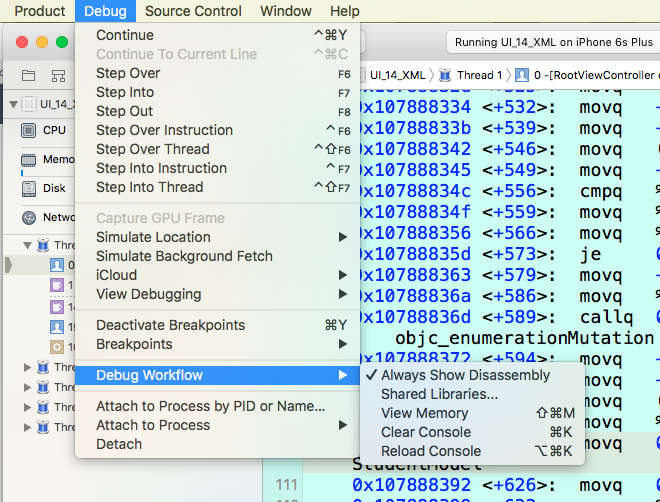The height and width of the screenshot is (502, 660).
Task: Choose Reload Console in submenu
Action: tap(472, 451)
